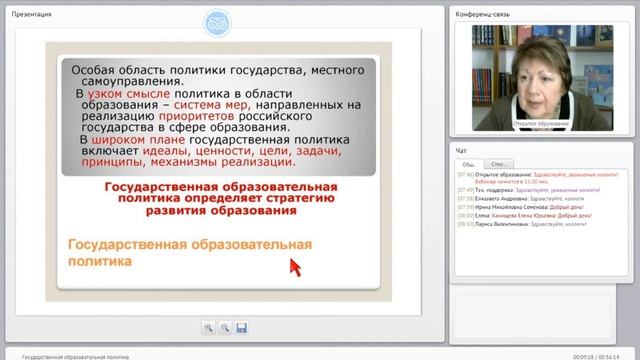The image size is (640, 360).
Task: Open the 'Спис...' tab in chat
Action: click(x=498, y=164)
